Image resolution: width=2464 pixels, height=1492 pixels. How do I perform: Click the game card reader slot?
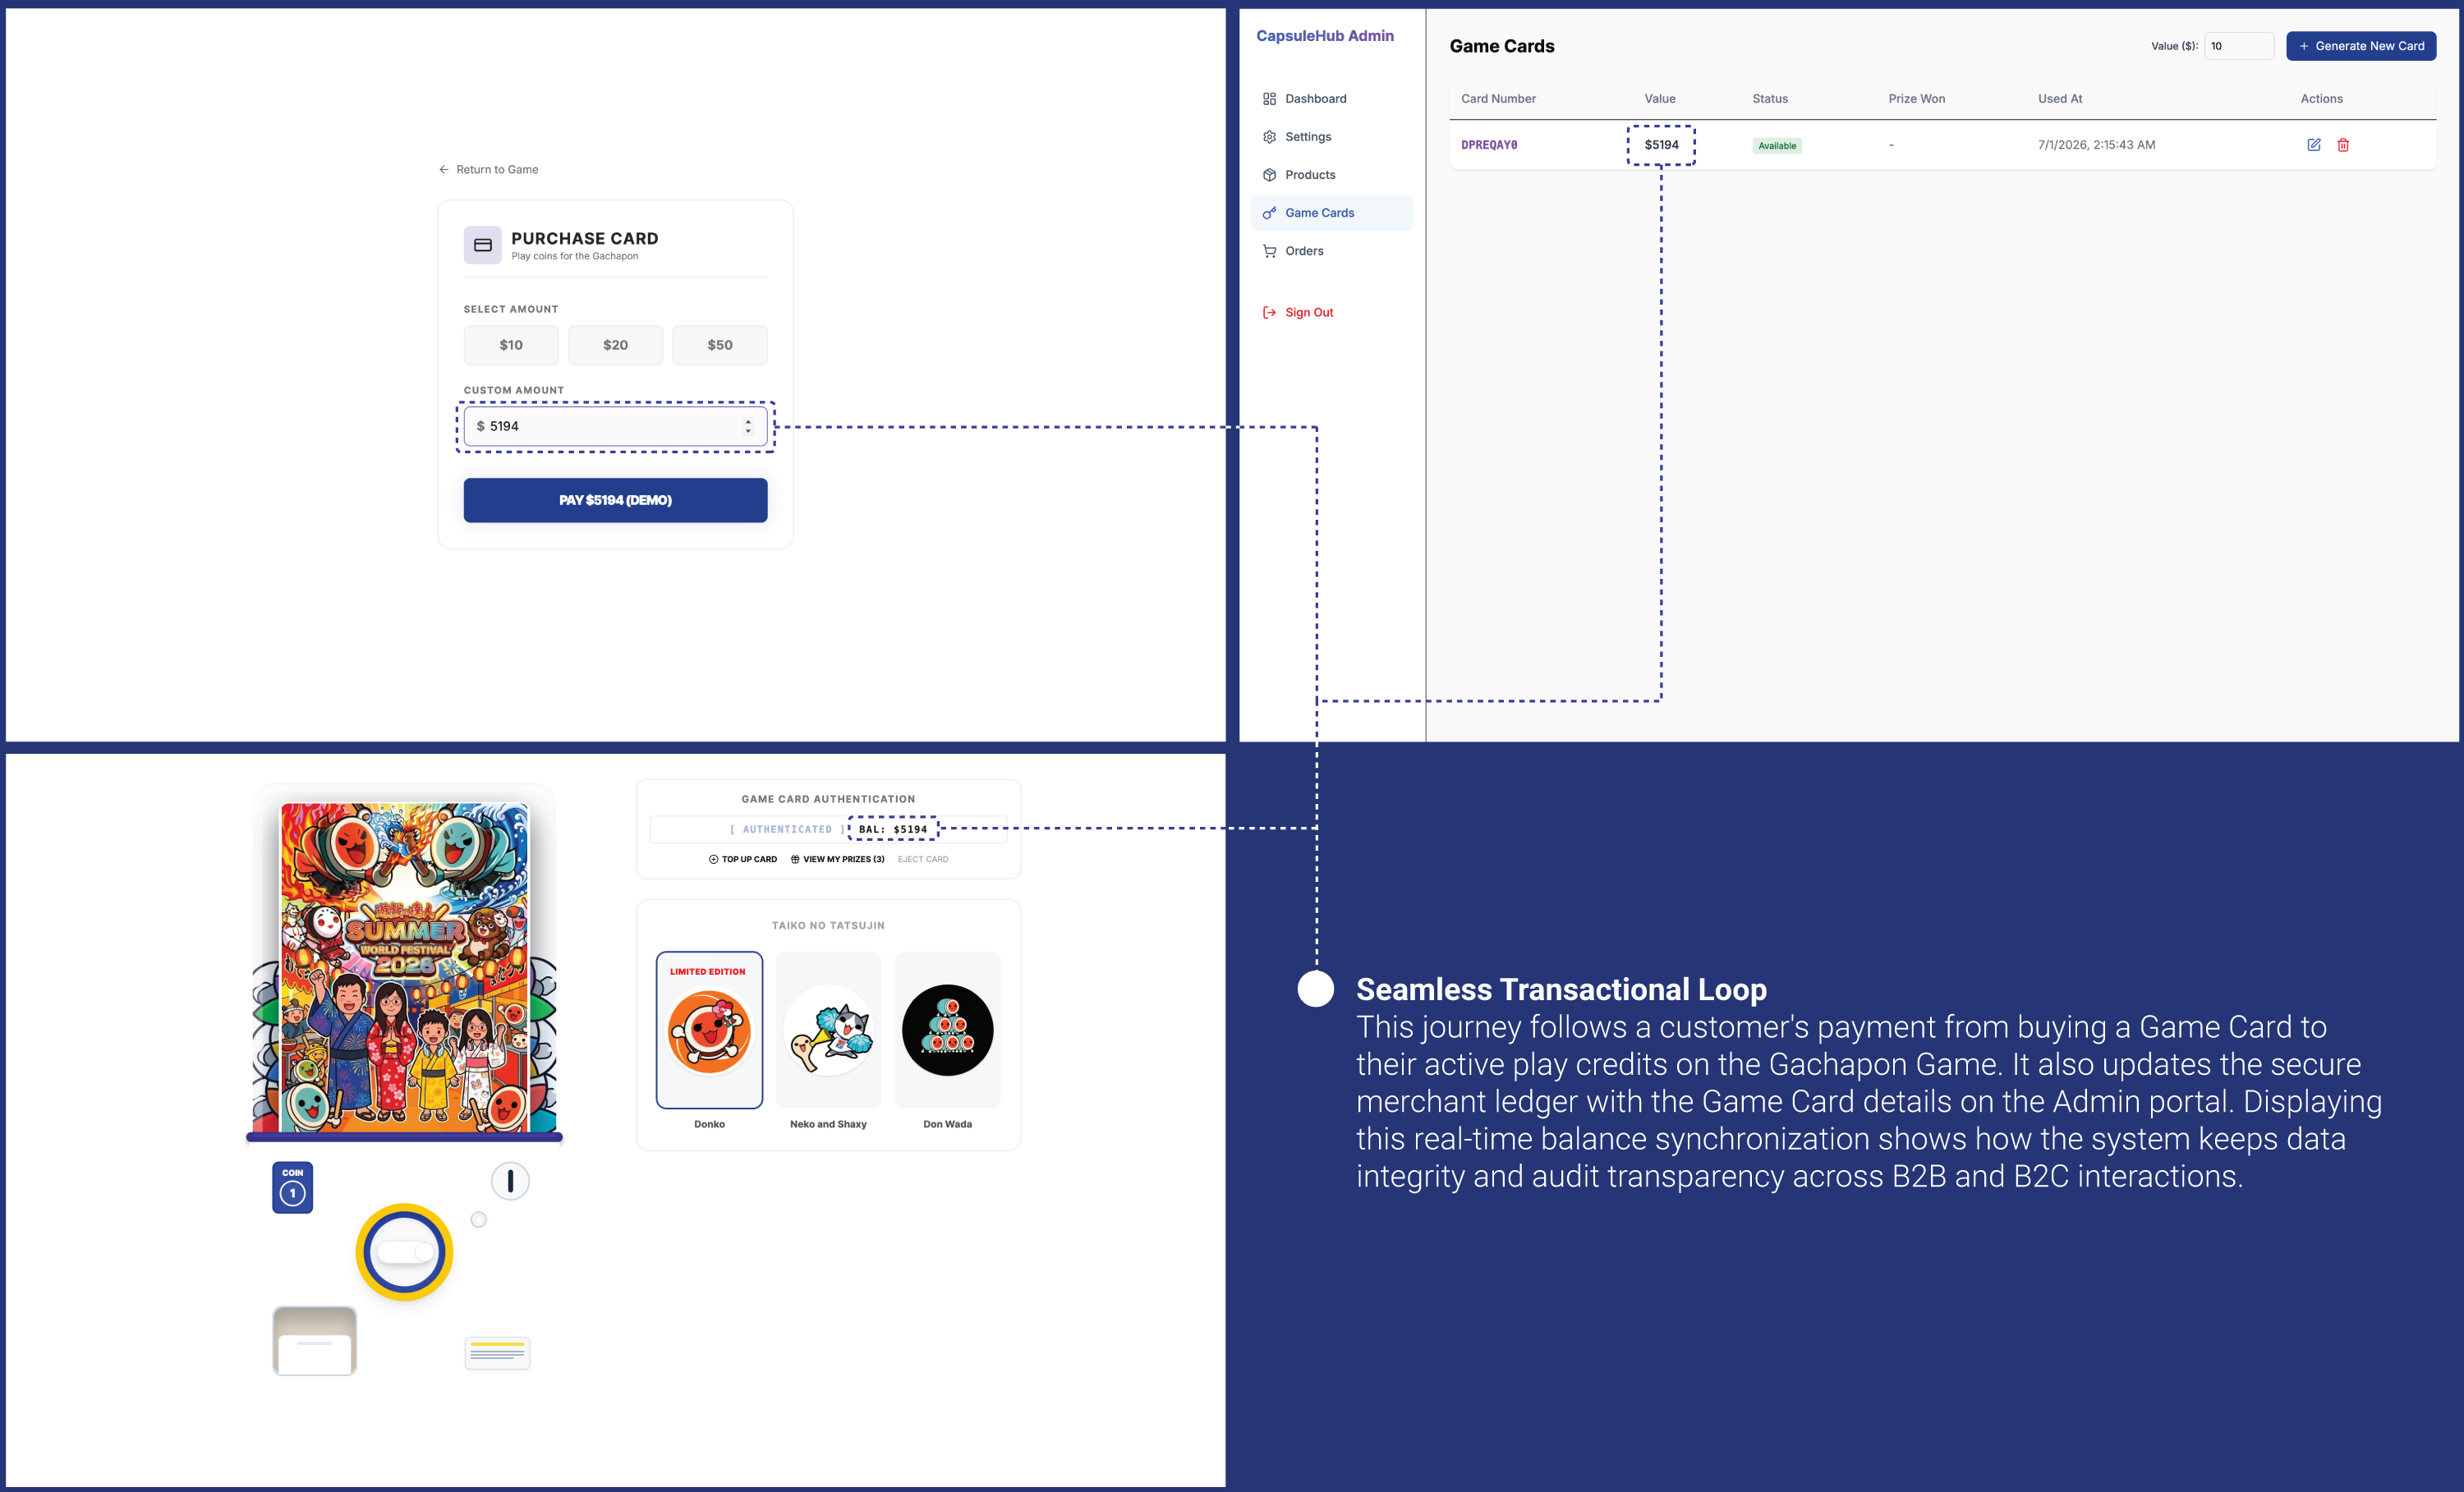(497, 1353)
